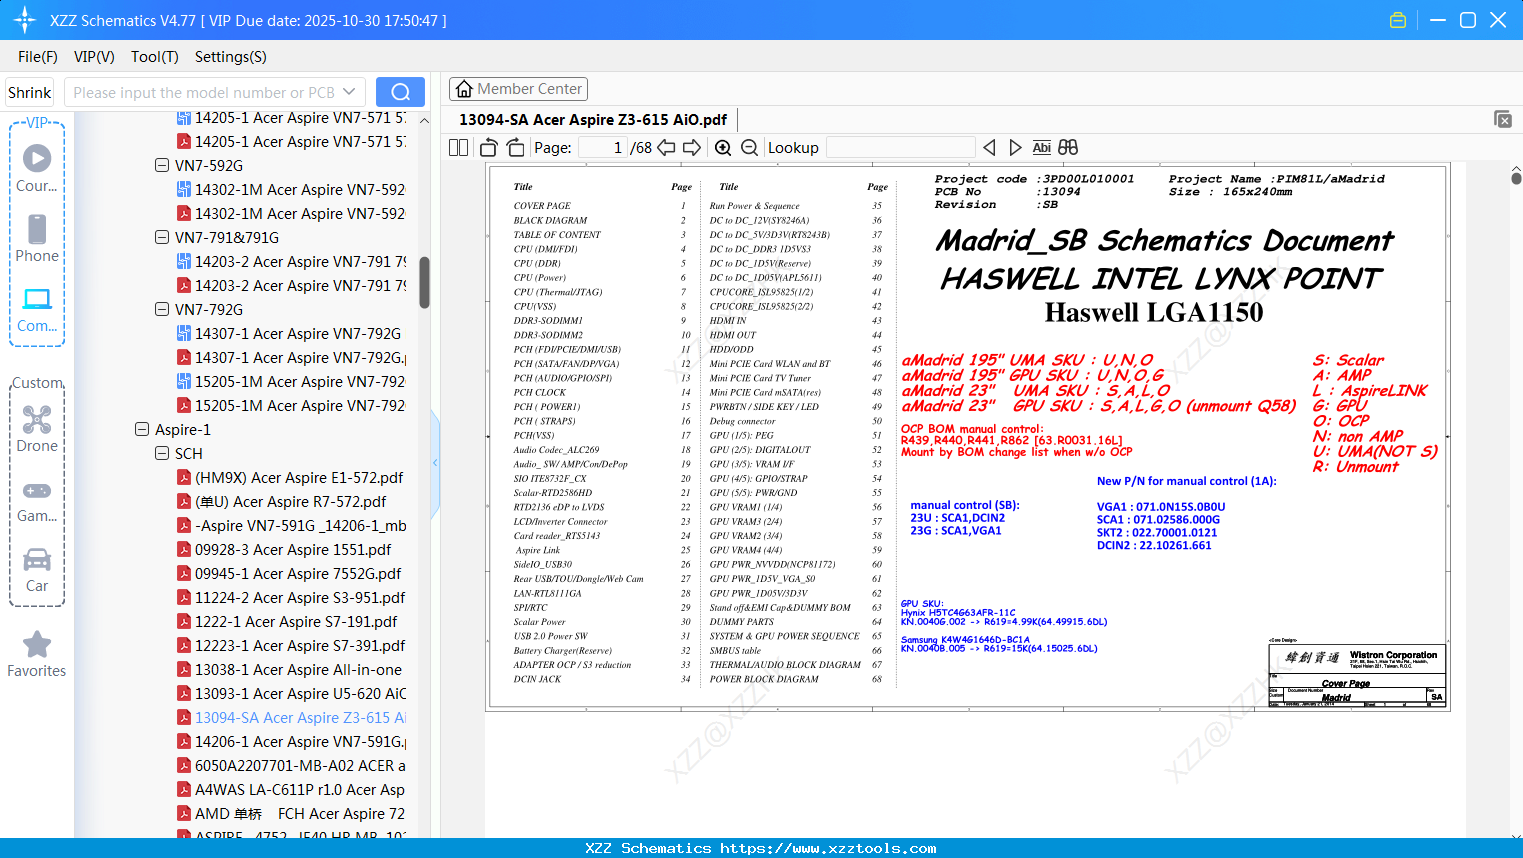The height and width of the screenshot is (858, 1523).
Task: Click the tree scroll-up arrow
Action: [x=424, y=120]
